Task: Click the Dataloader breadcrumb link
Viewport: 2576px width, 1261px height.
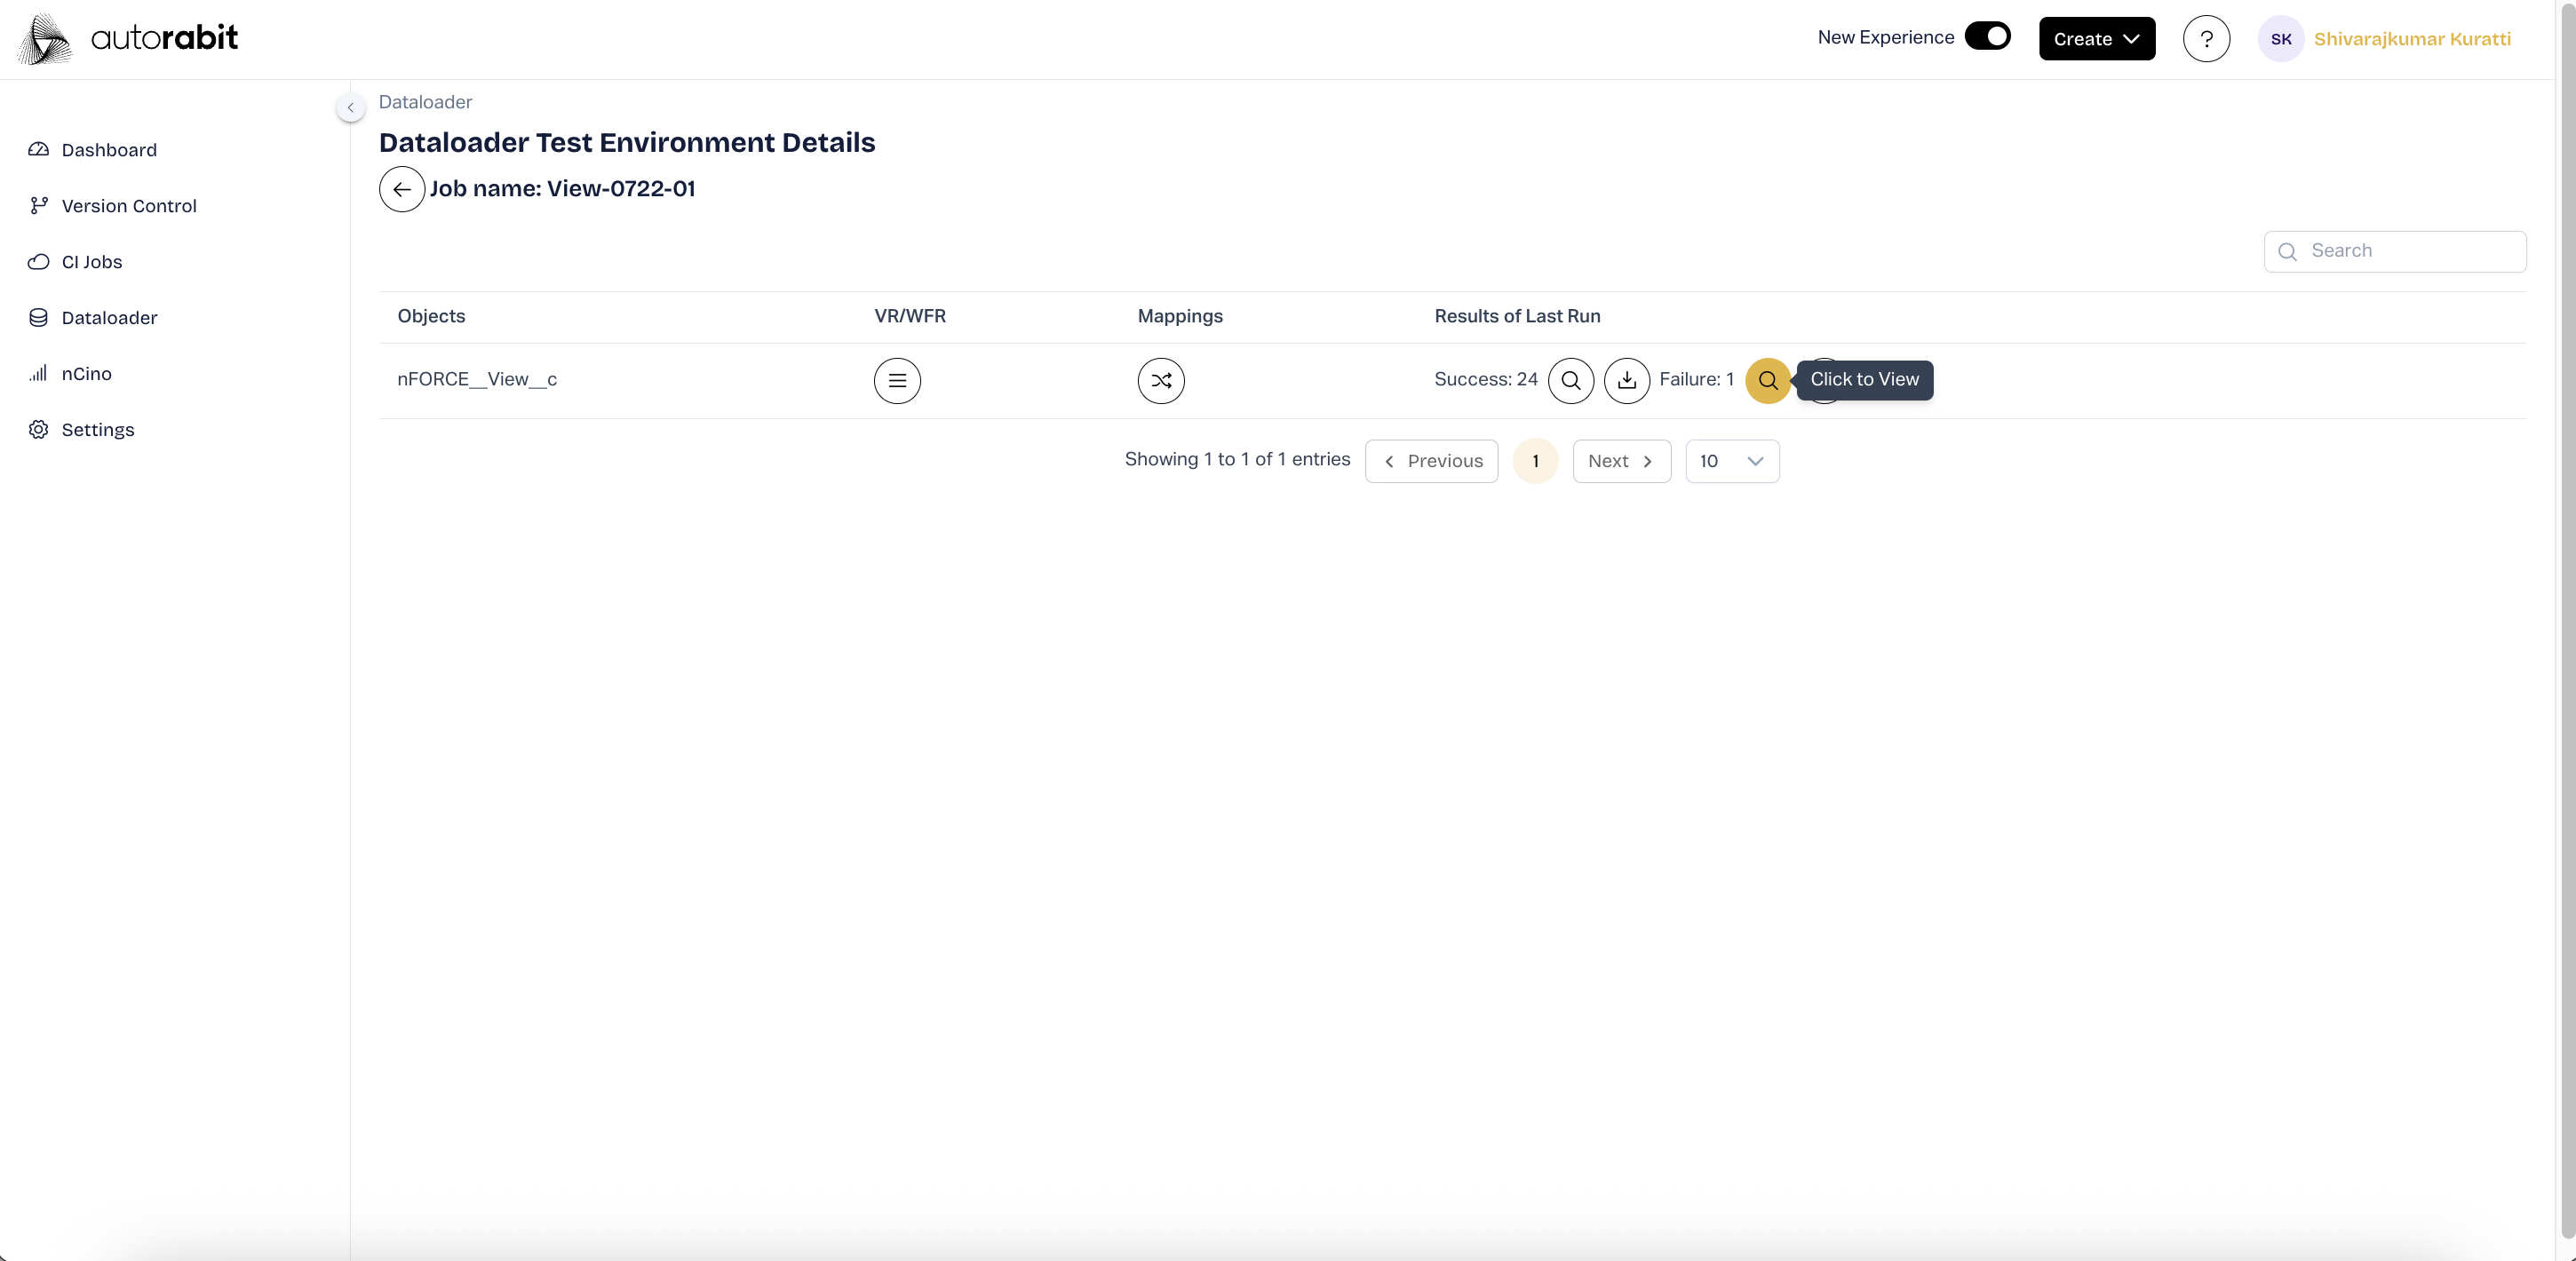Action: click(x=425, y=102)
